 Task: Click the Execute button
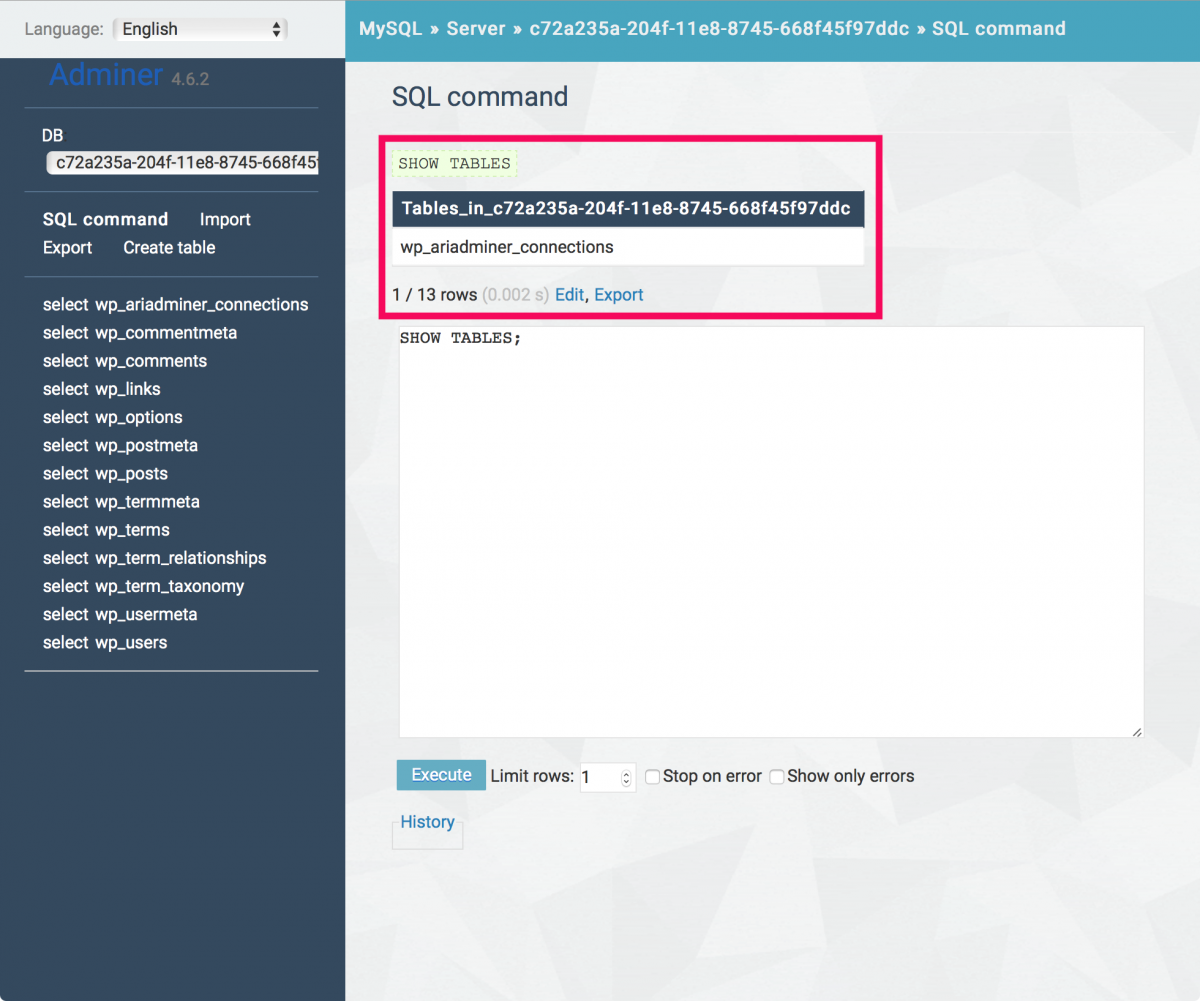point(440,775)
